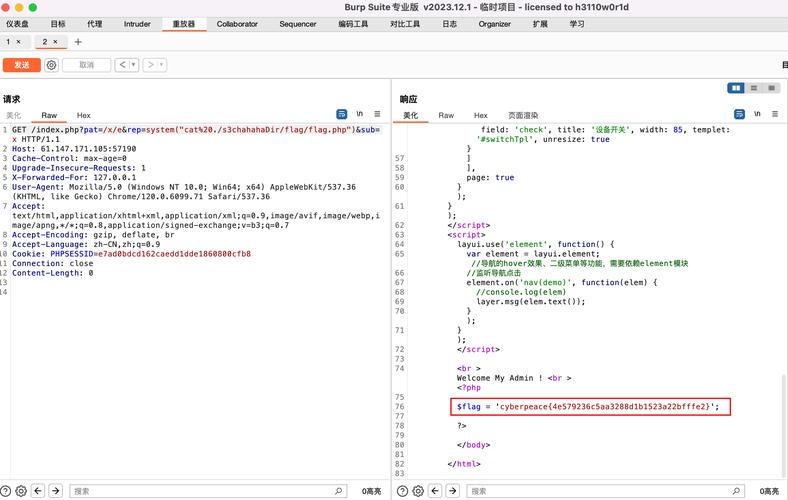
Task: Jump to next response search match
Action: (453, 491)
